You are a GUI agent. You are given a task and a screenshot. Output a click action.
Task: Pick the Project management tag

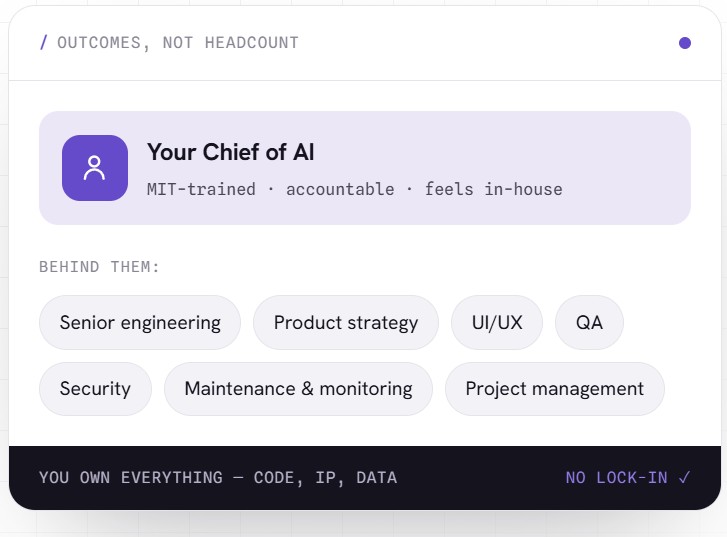[555, 389]
